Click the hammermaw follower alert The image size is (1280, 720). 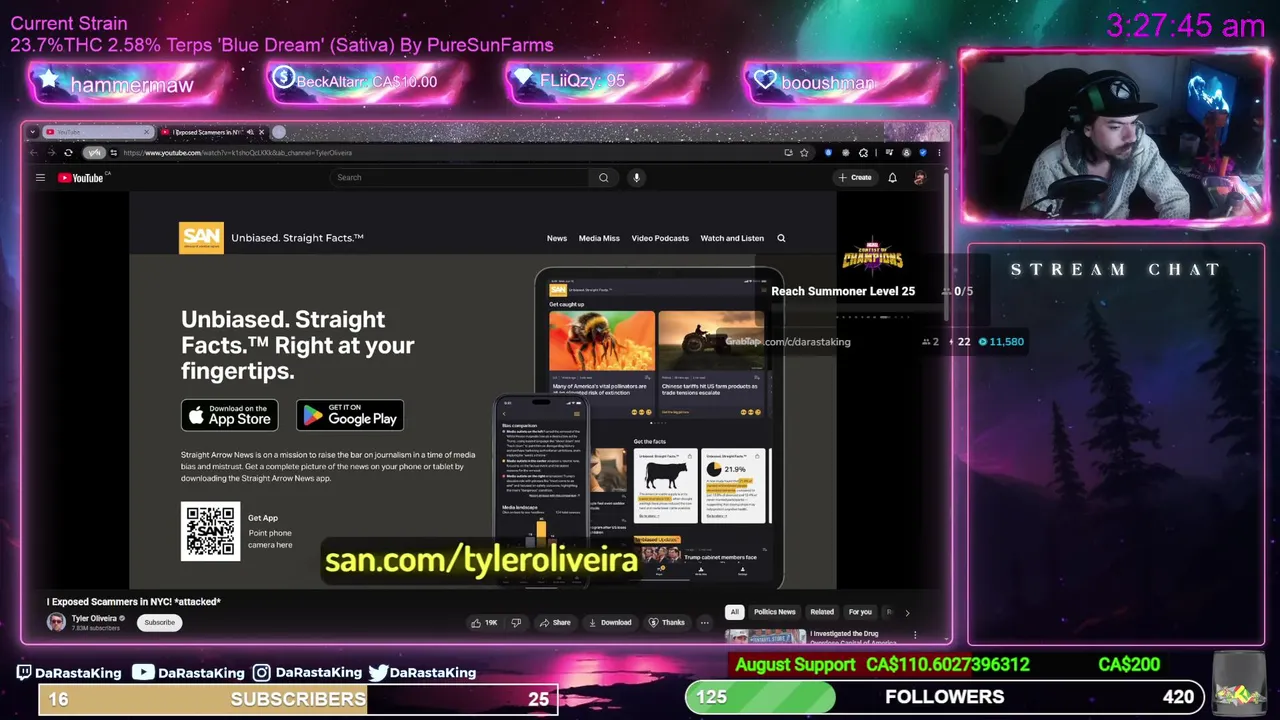pos(132,85)
